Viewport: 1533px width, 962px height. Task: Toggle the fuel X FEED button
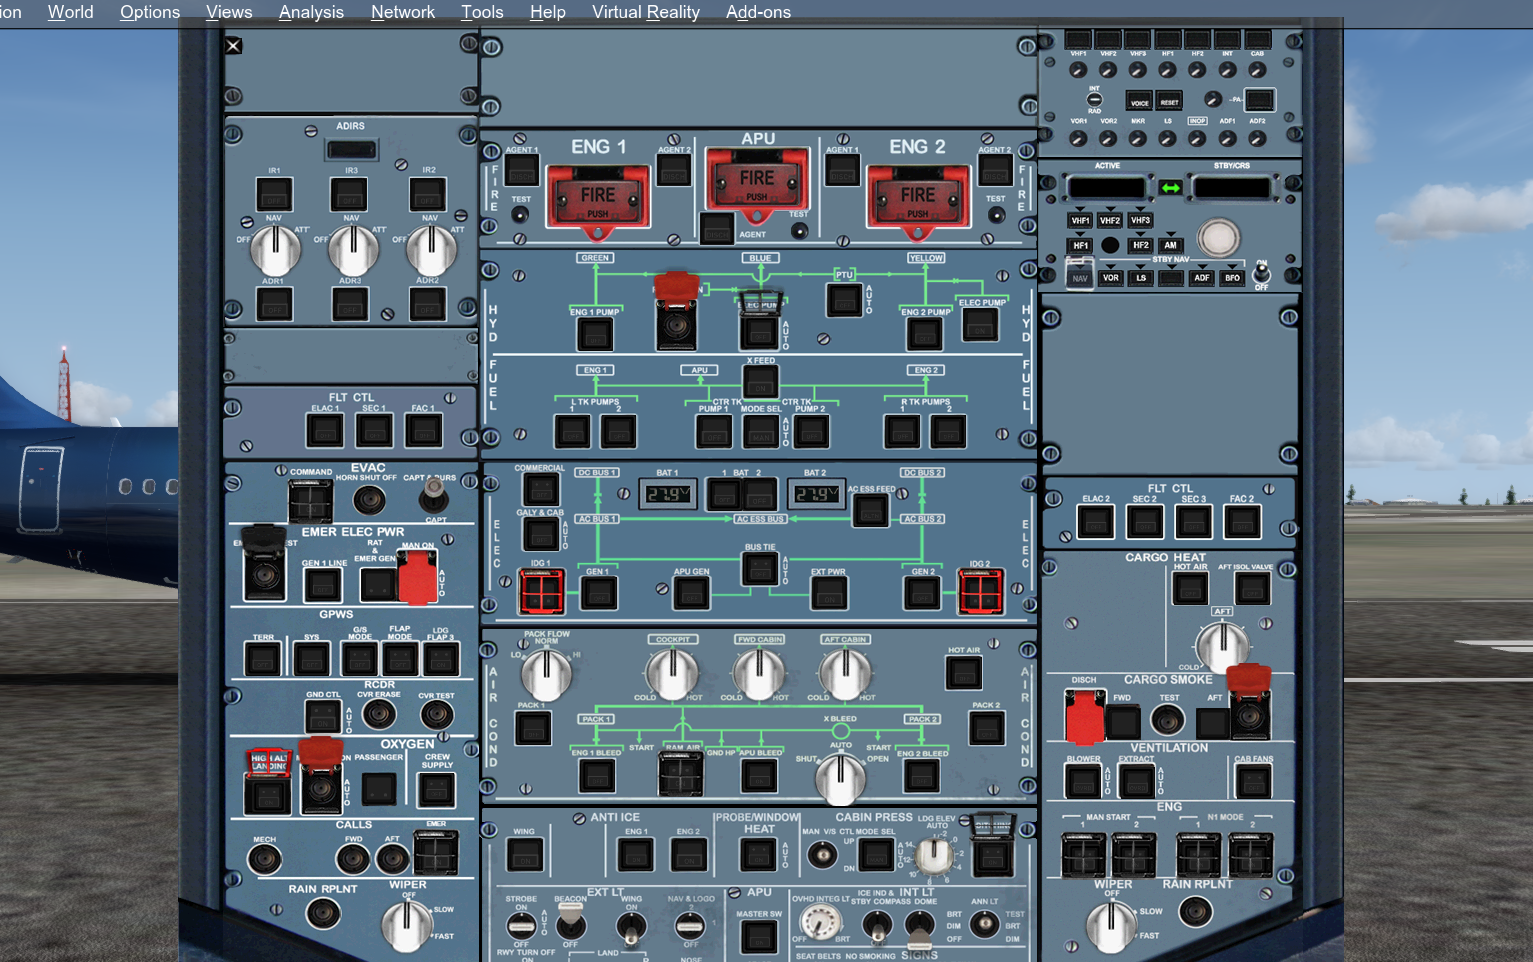coord(761,382)
